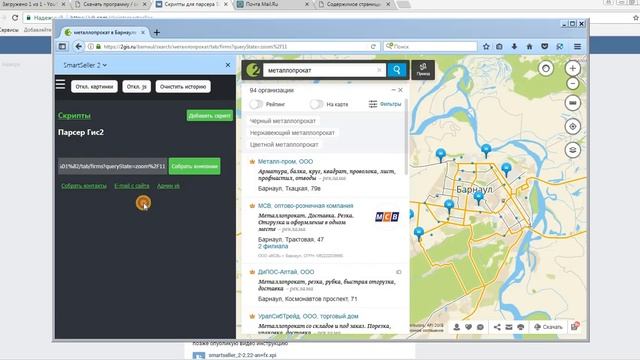
Task: Toggle the sidebar icon left of back button
Action: 62,47
